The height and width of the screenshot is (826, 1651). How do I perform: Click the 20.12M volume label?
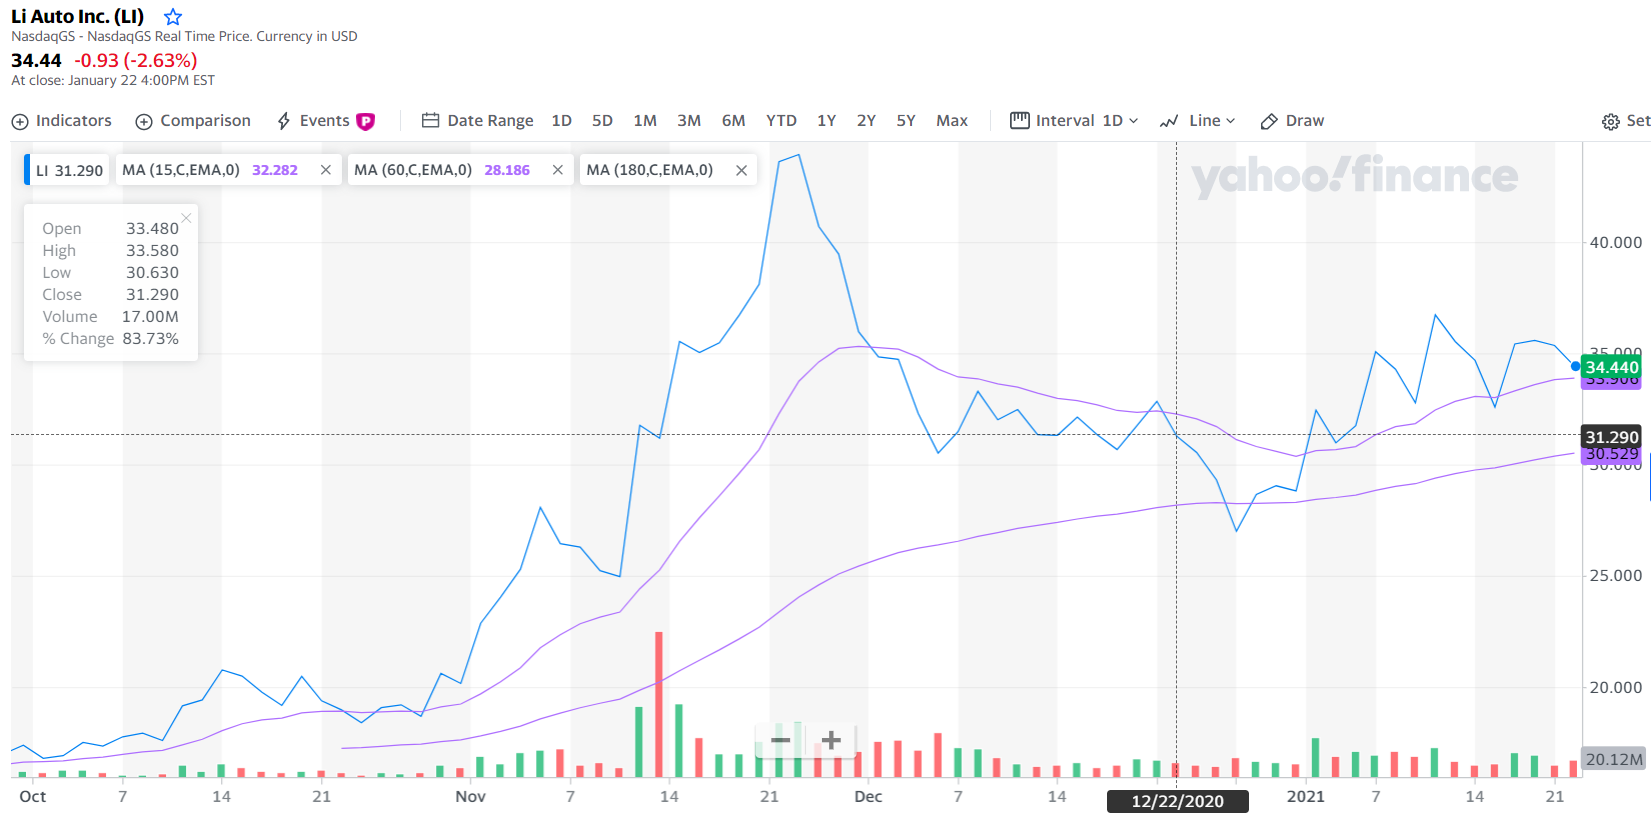point(1614,759)
